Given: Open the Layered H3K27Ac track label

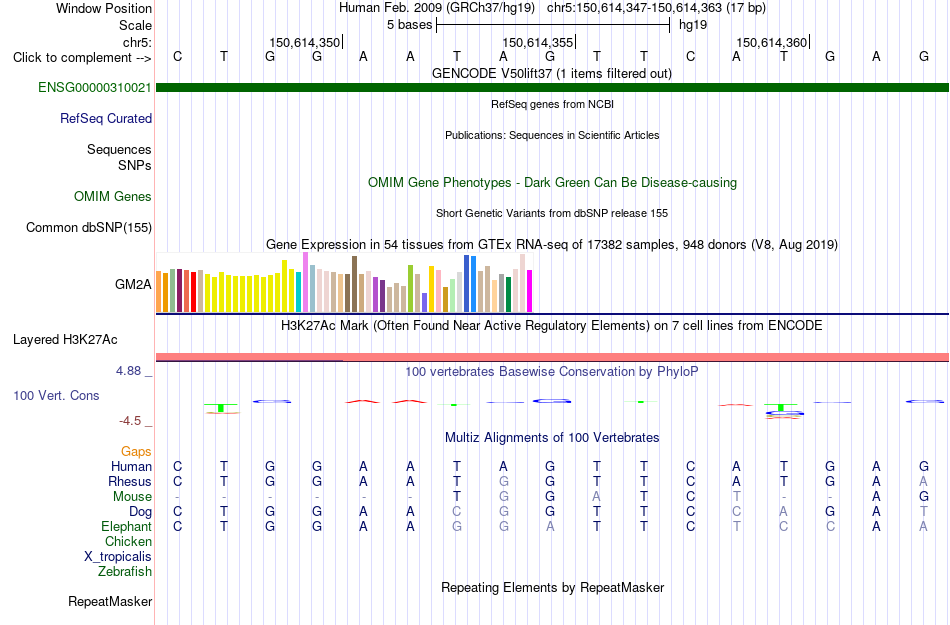Looking at the screenshot, I should click(65, 339).
